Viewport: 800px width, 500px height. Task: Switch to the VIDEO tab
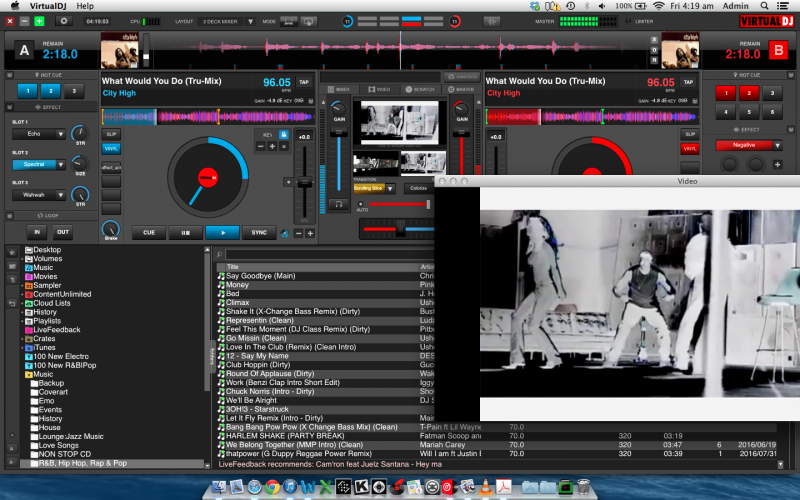click(x=379, y=89)
